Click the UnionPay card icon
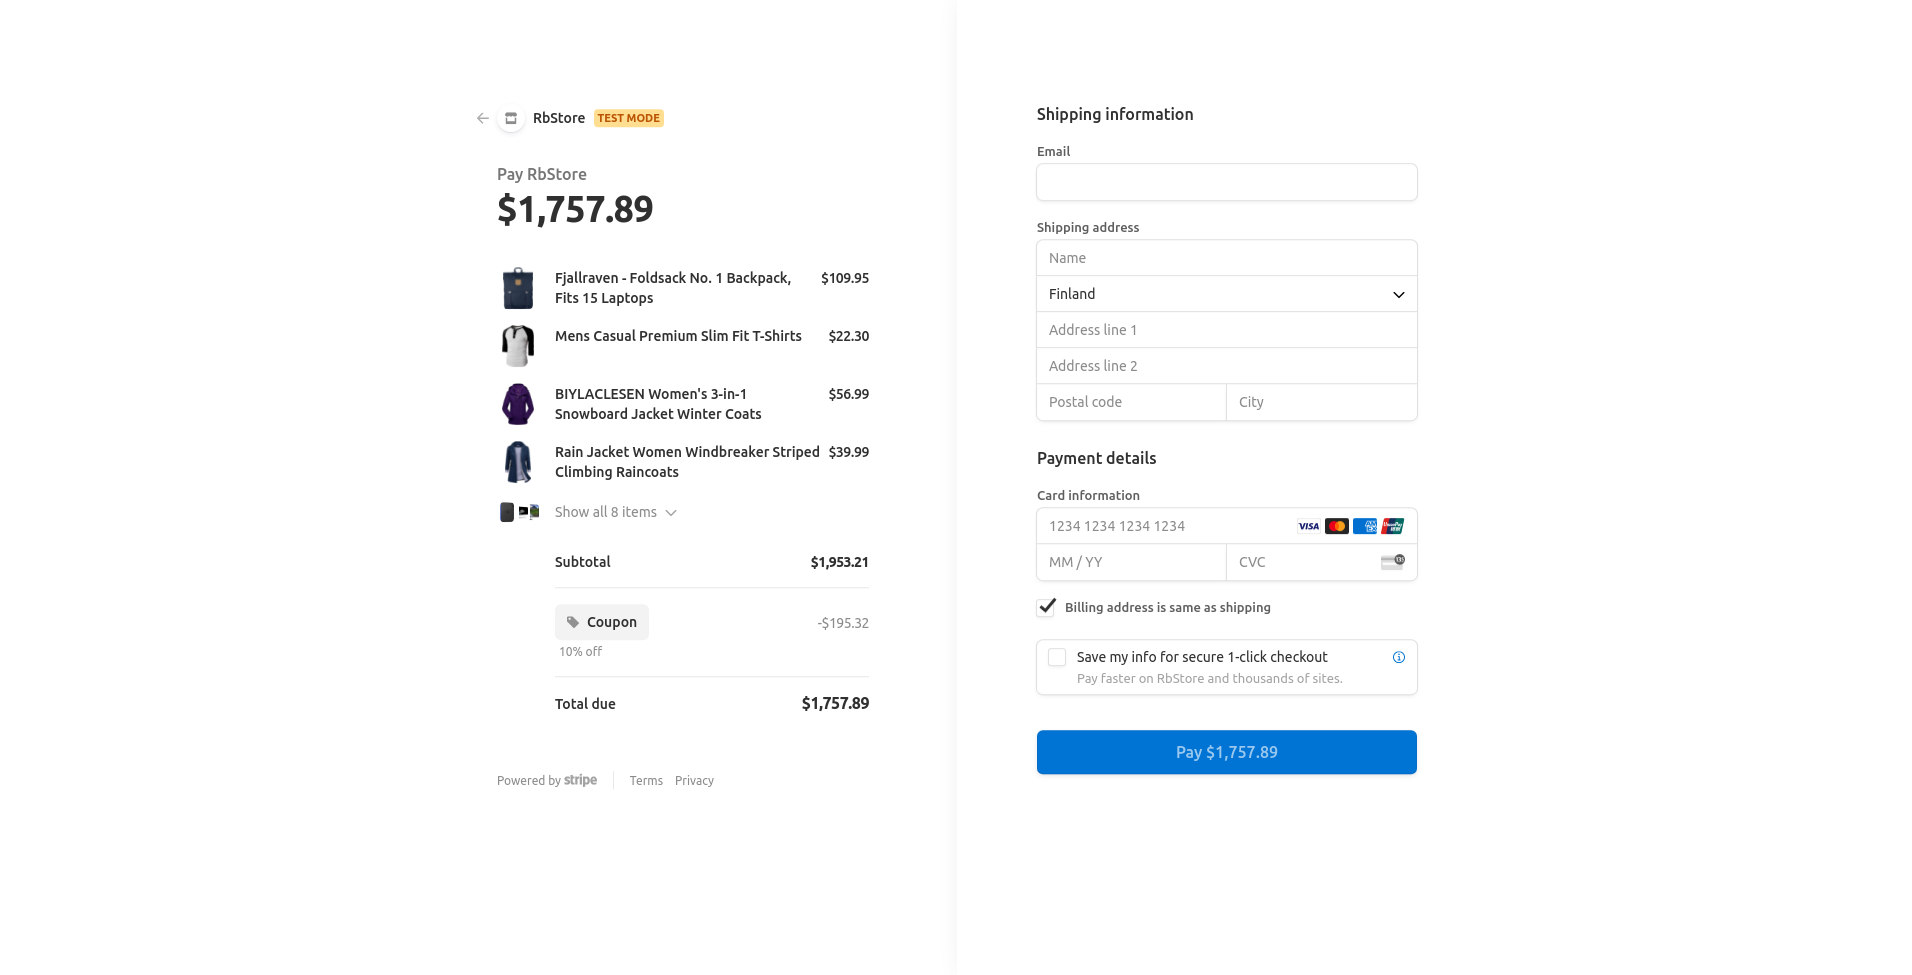This screenshot has width=1912, height=975. coord(1394,525)
